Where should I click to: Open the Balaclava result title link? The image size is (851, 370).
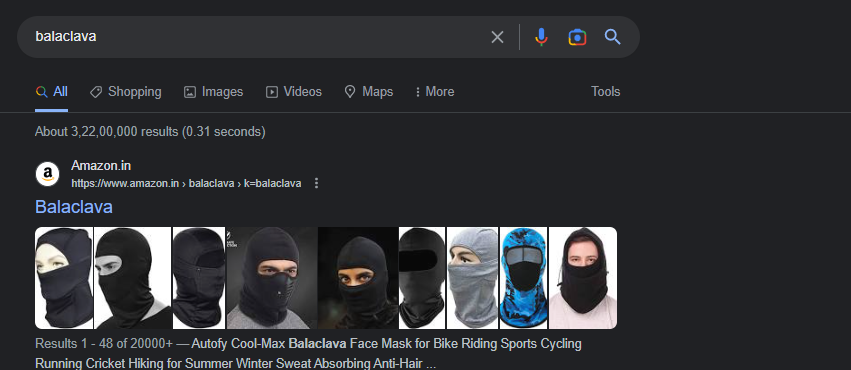(x=74, y=207)
